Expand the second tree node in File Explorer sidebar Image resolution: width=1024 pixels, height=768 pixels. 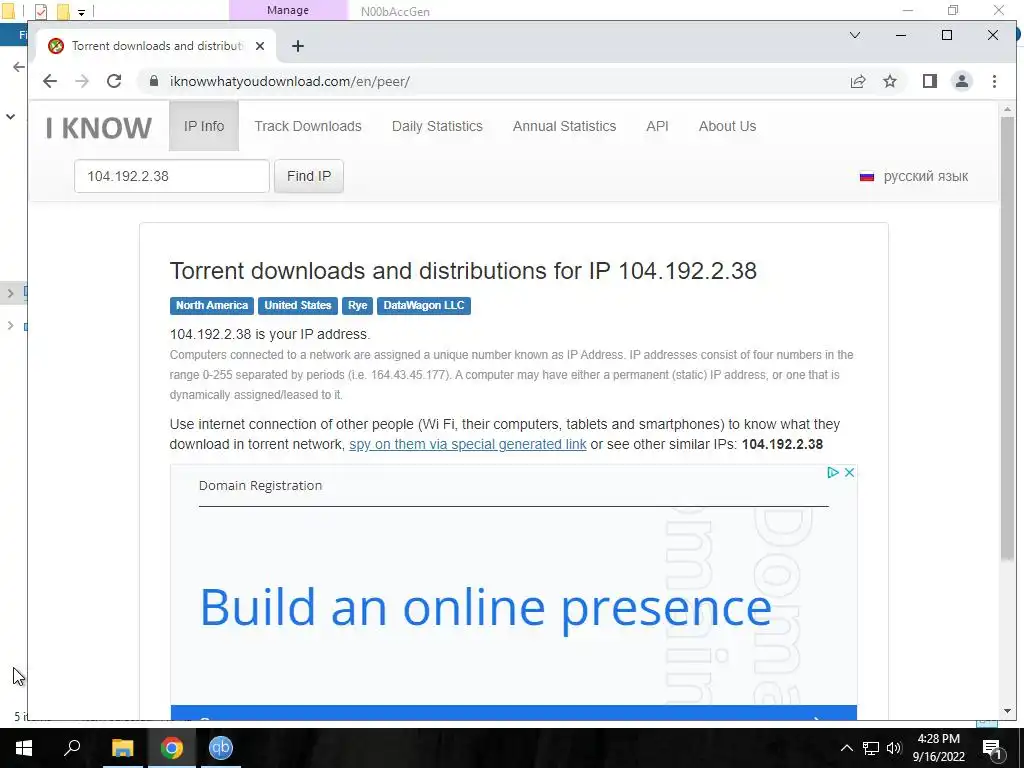click(10, 325)
